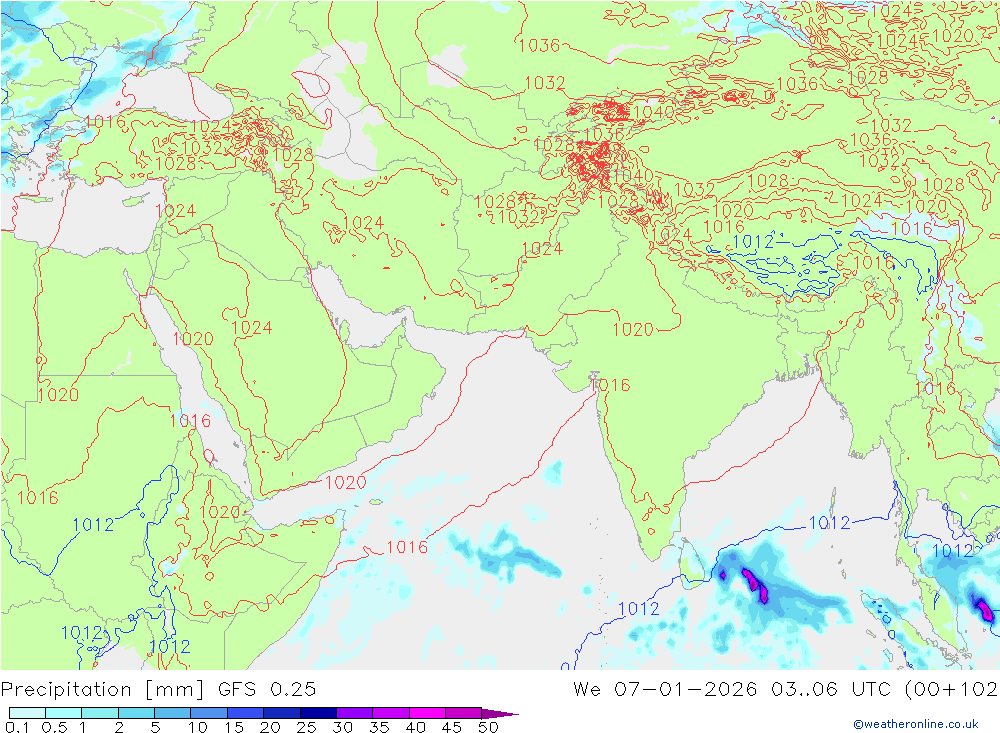The height and width of the screenshot is (733, 1000).
Task: Click the blue '1012' label over Tibet
Action: point(753,242)
